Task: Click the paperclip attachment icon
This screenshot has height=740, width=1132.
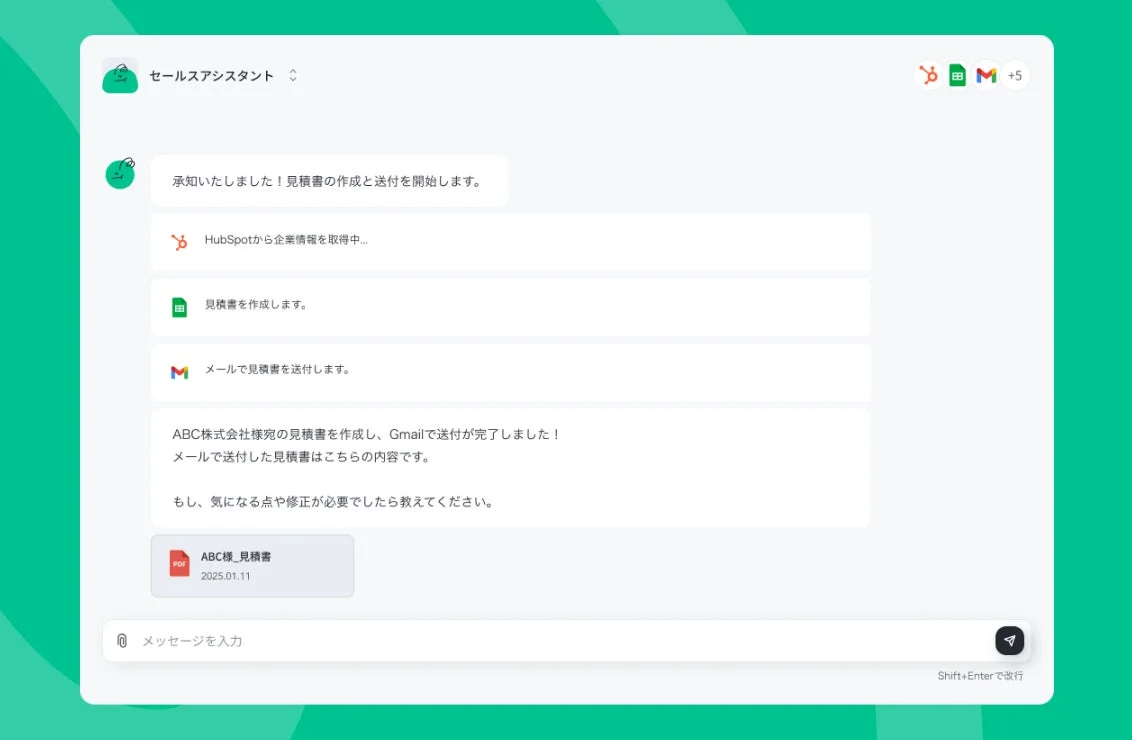Action: [x=123, y=641]
